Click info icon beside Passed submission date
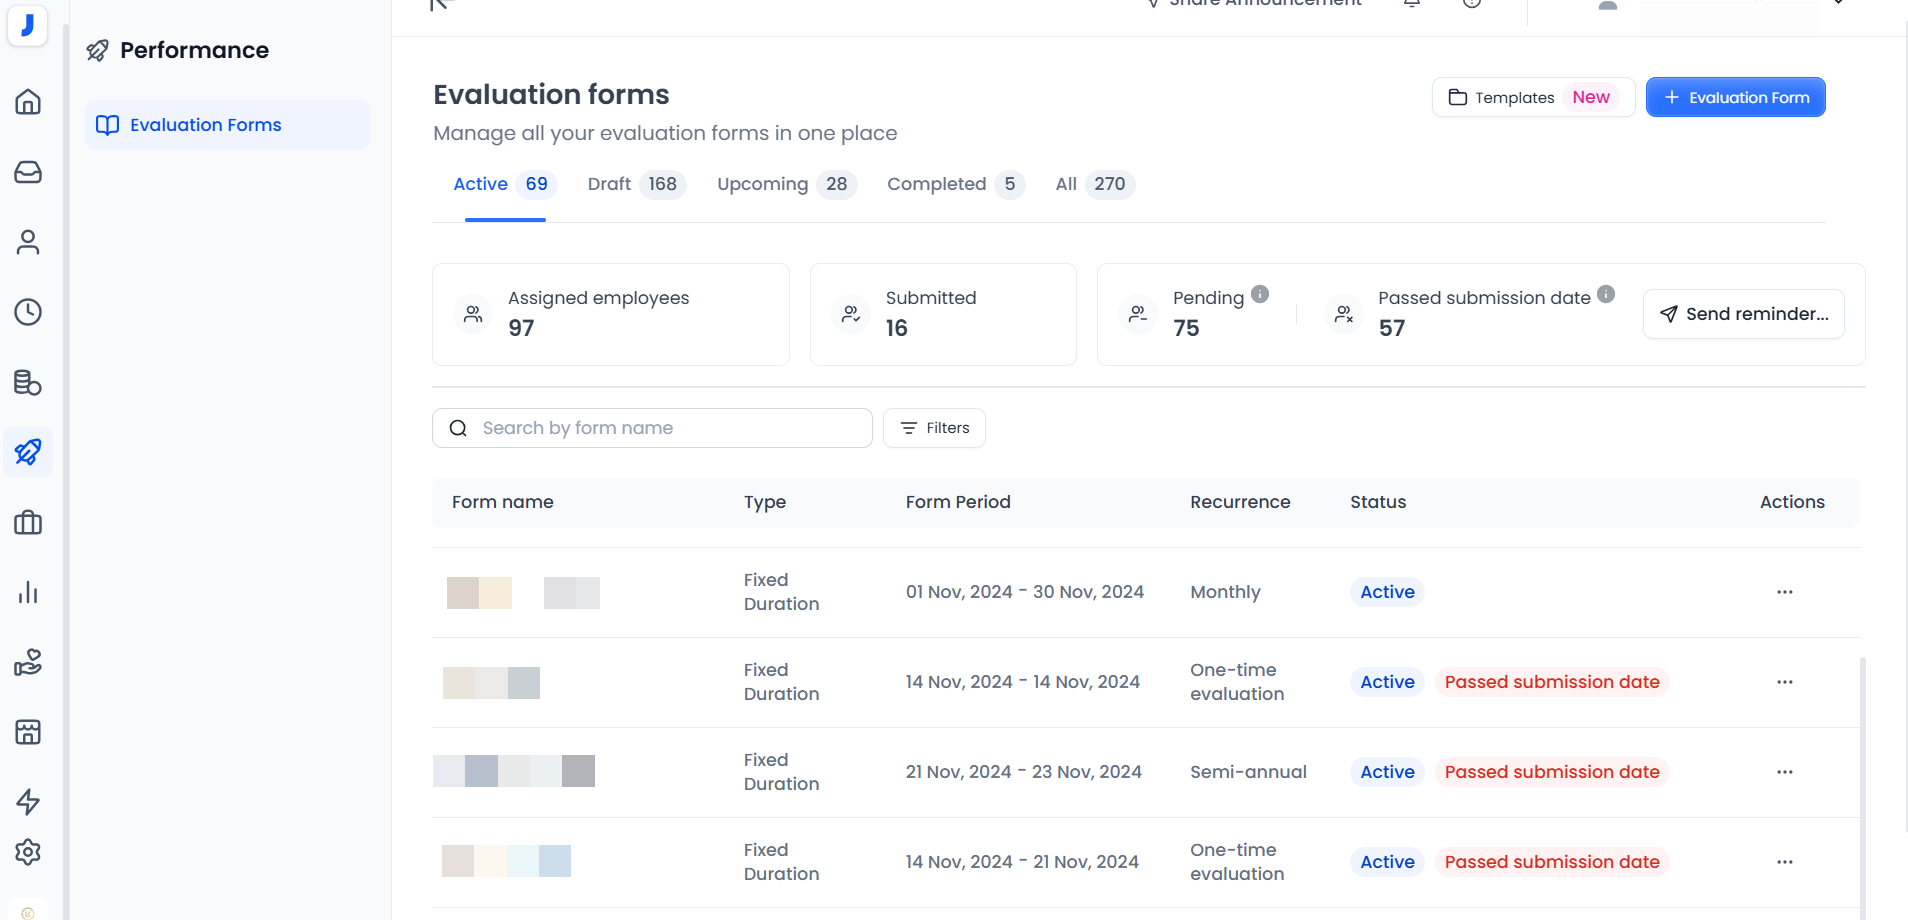The image size is (1908, 920). point(1606,294)
